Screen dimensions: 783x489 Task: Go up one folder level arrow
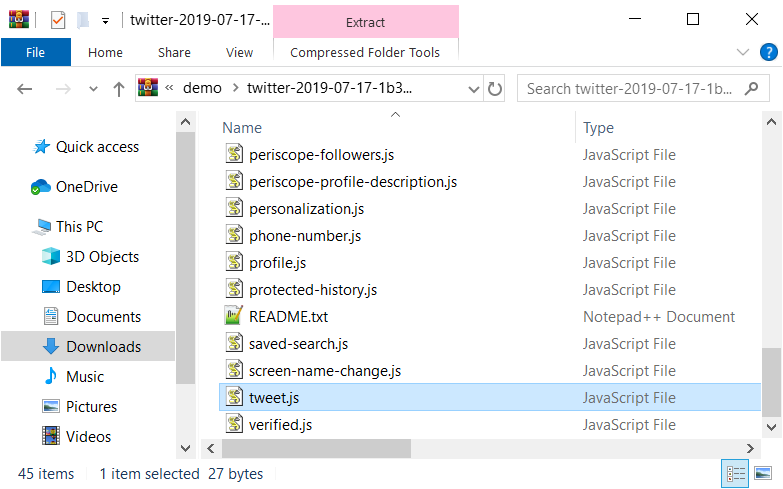(118, 89)
